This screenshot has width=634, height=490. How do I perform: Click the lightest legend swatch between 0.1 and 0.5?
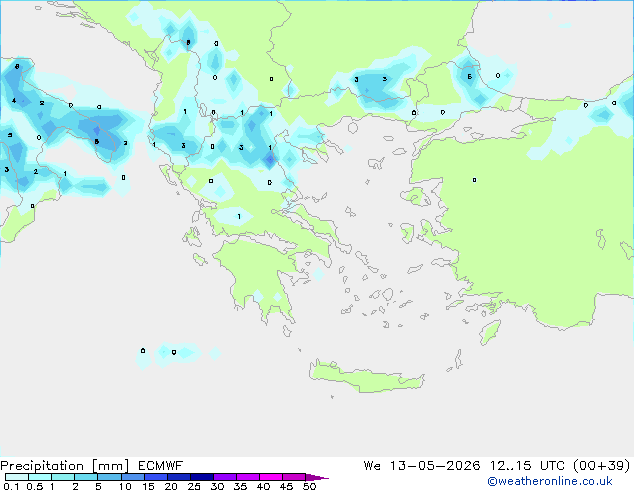point(17,477)
